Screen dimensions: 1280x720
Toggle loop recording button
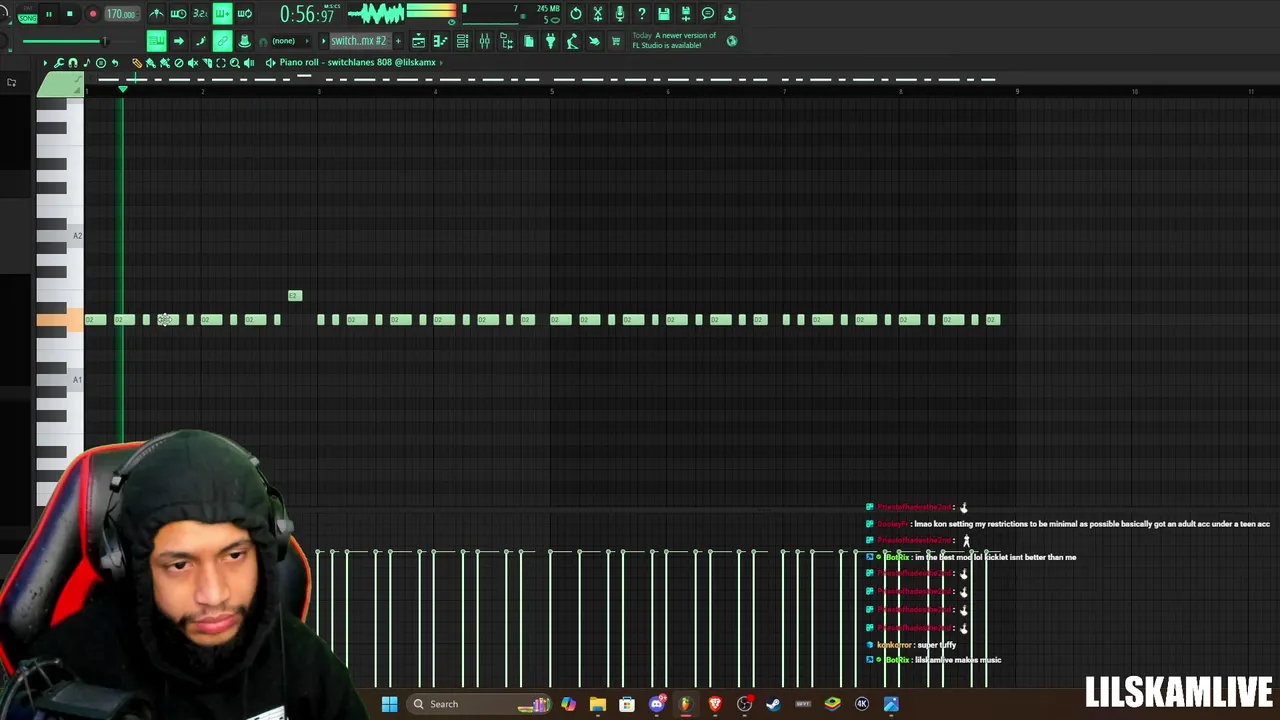[x=244, y=14]
